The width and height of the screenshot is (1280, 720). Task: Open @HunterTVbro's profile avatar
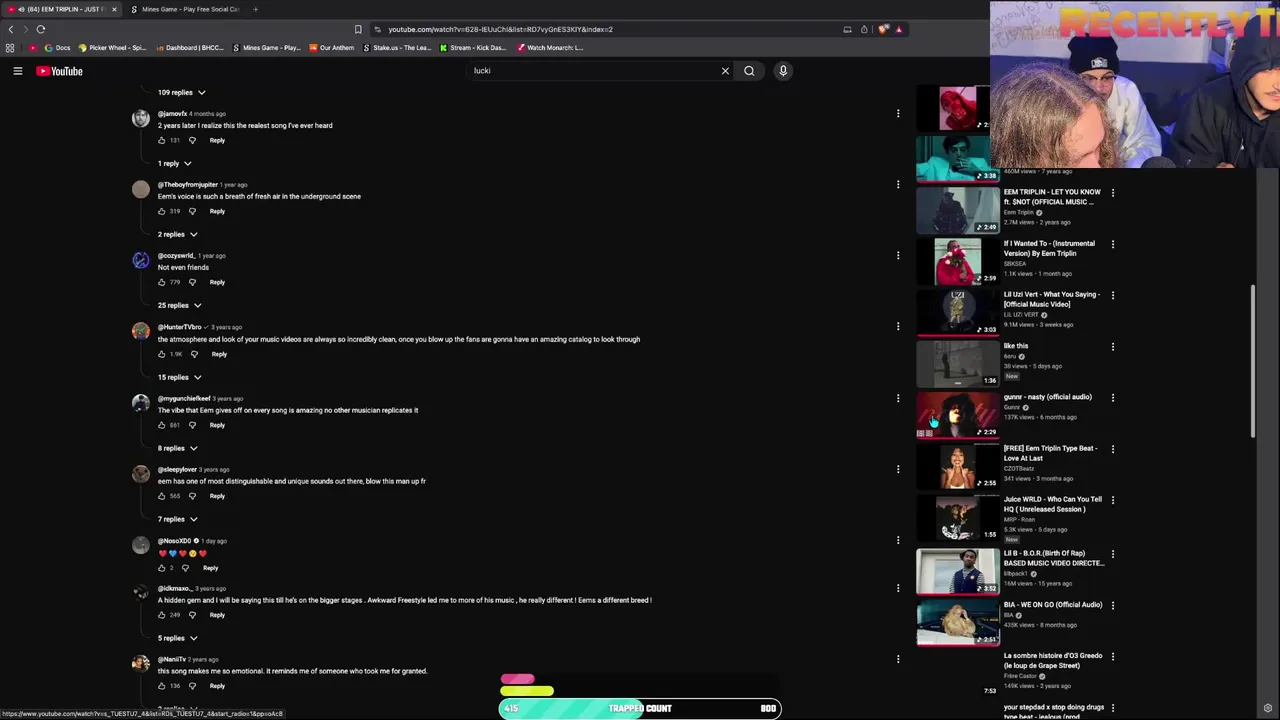point(141,331)
